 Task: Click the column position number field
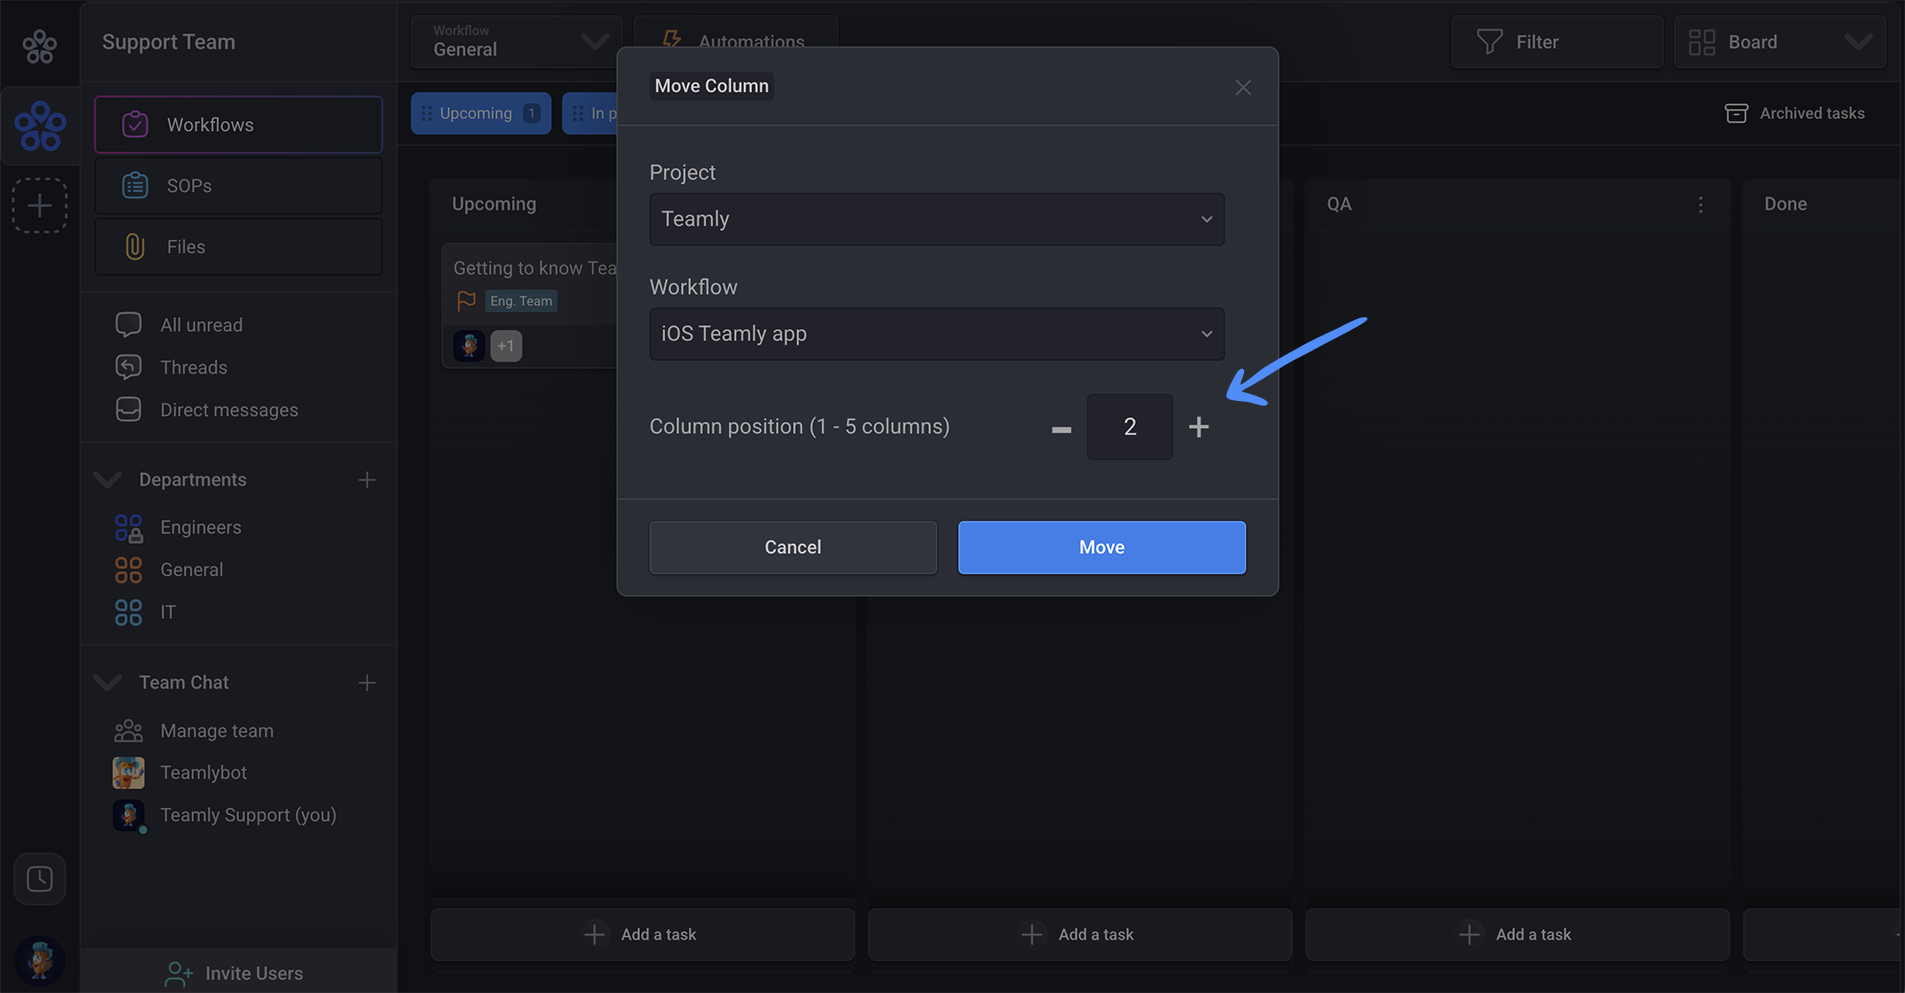pyautogui.click(x=1130, y=427)
